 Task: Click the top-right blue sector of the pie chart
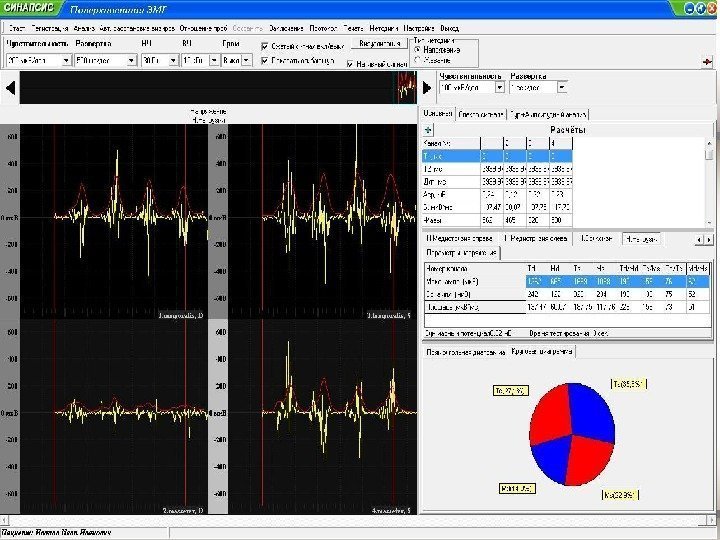point(592,413)
